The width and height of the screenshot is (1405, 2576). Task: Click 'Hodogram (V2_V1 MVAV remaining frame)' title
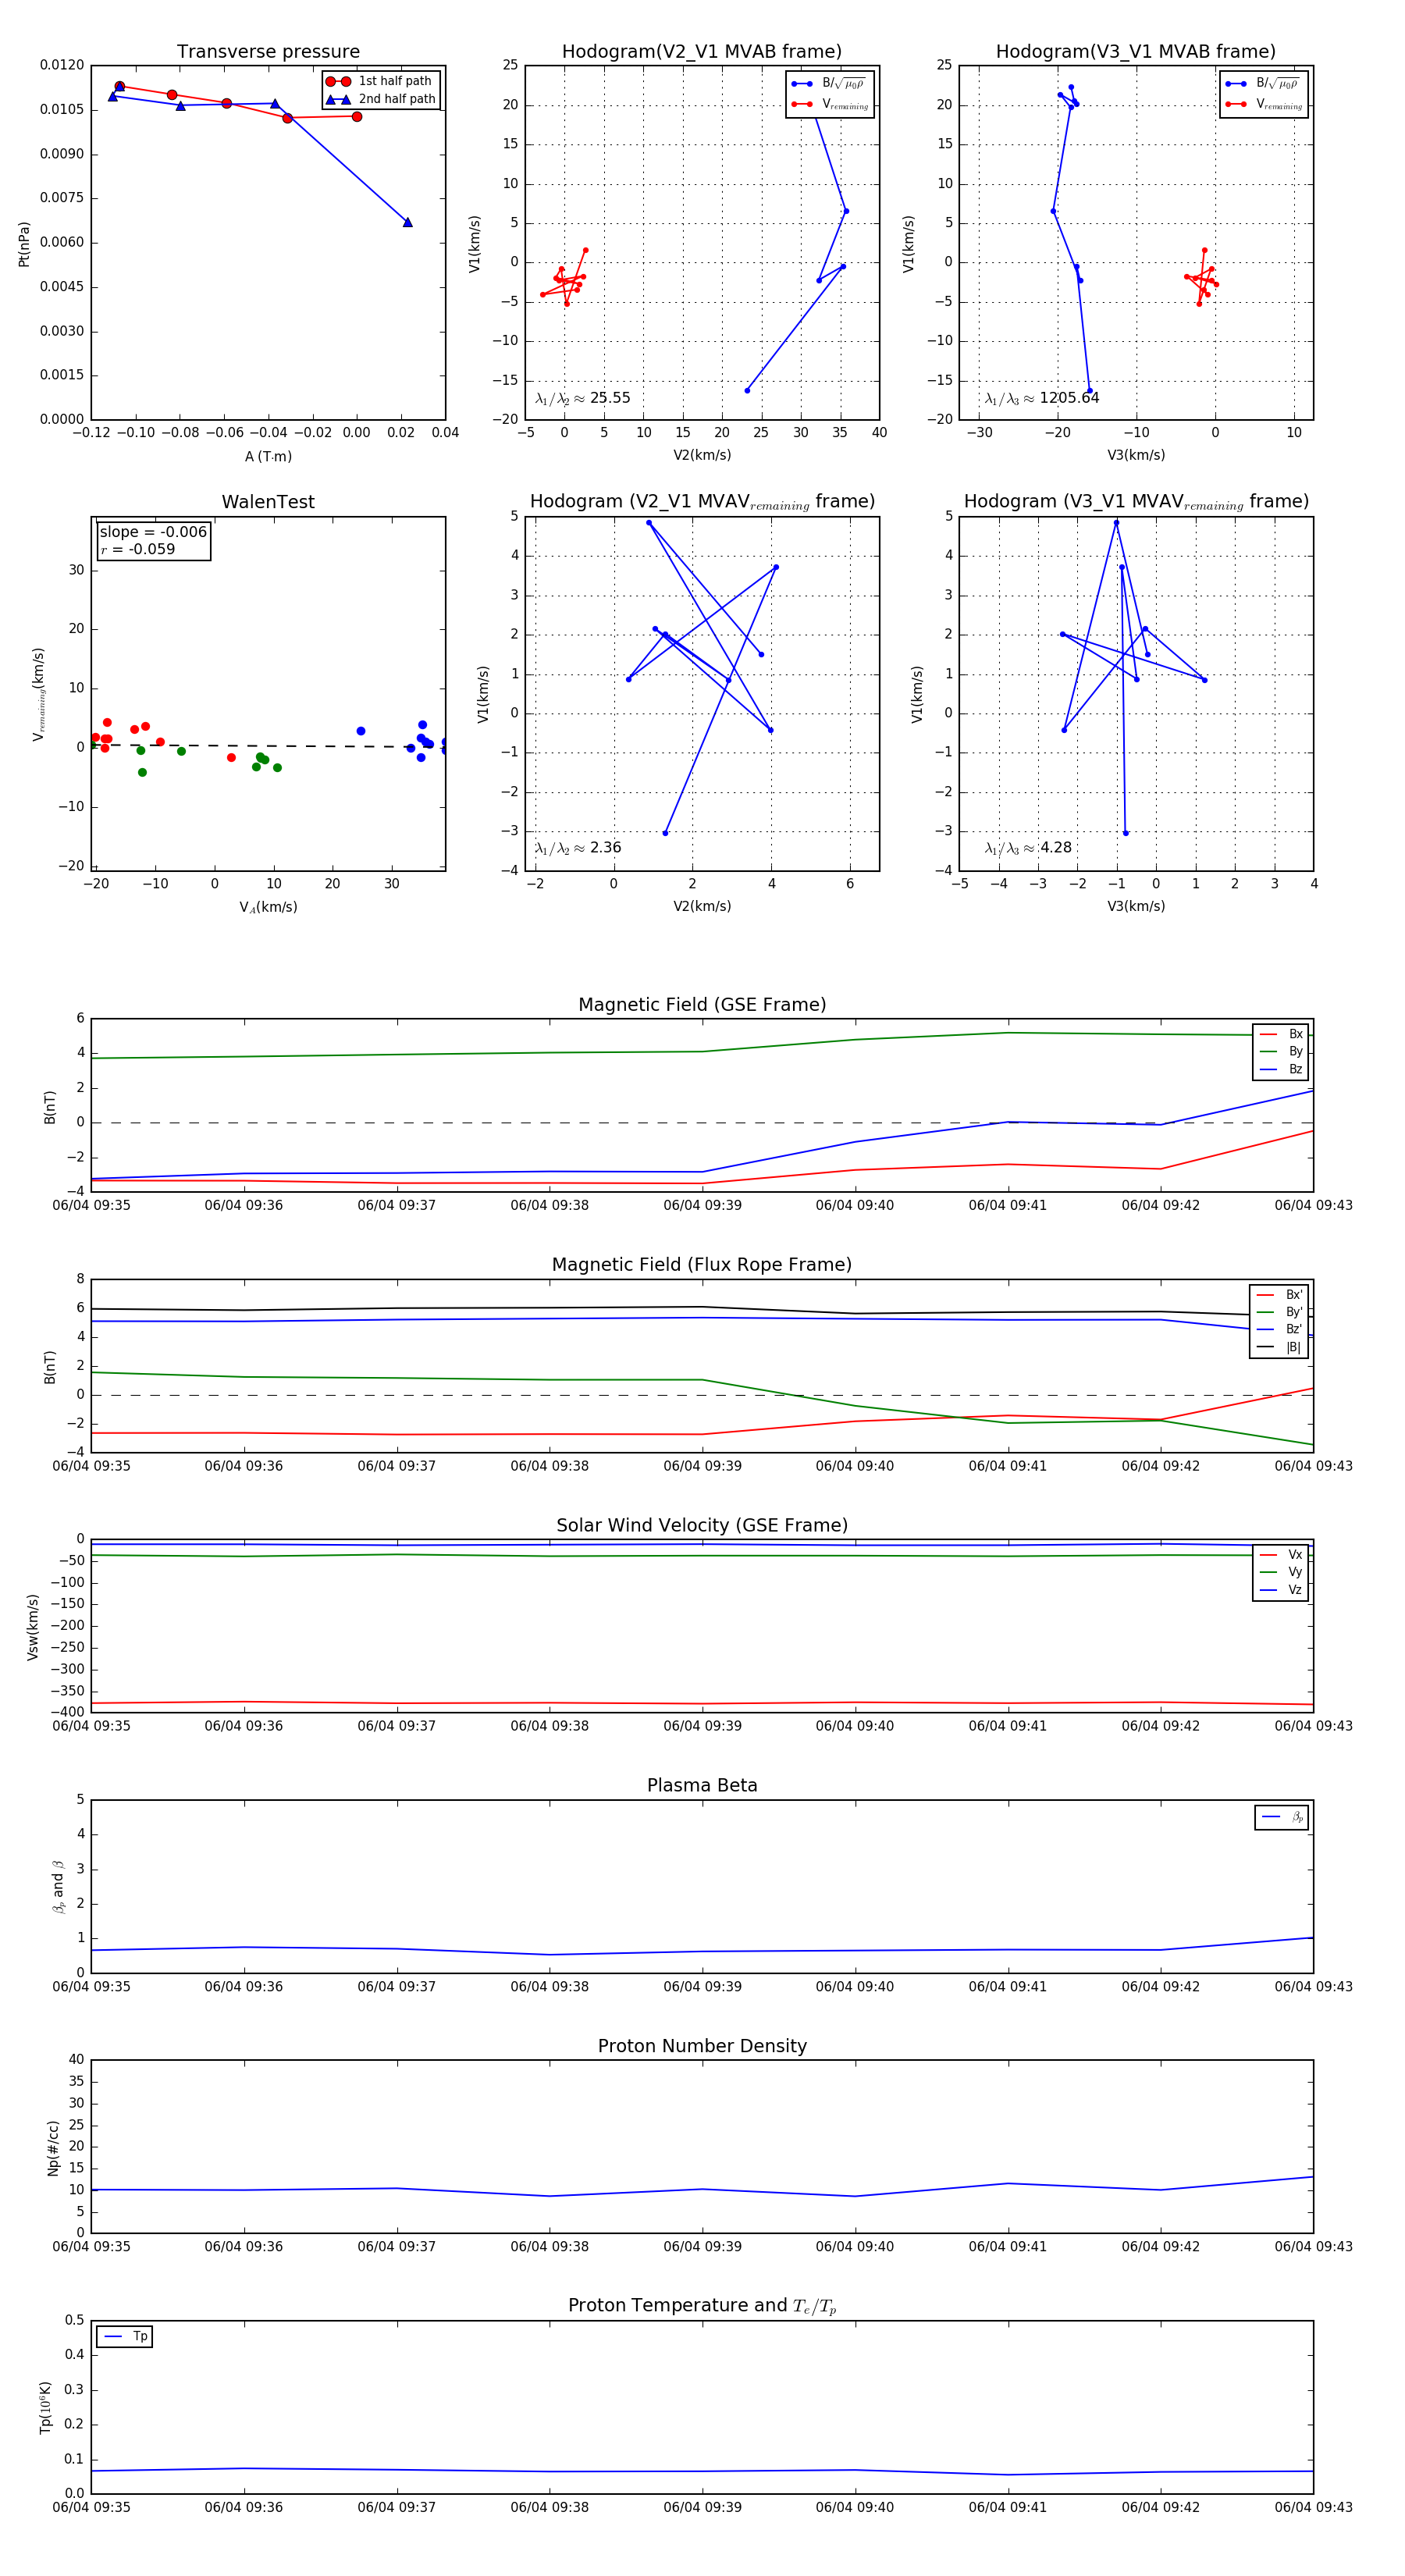pos(702,502)
